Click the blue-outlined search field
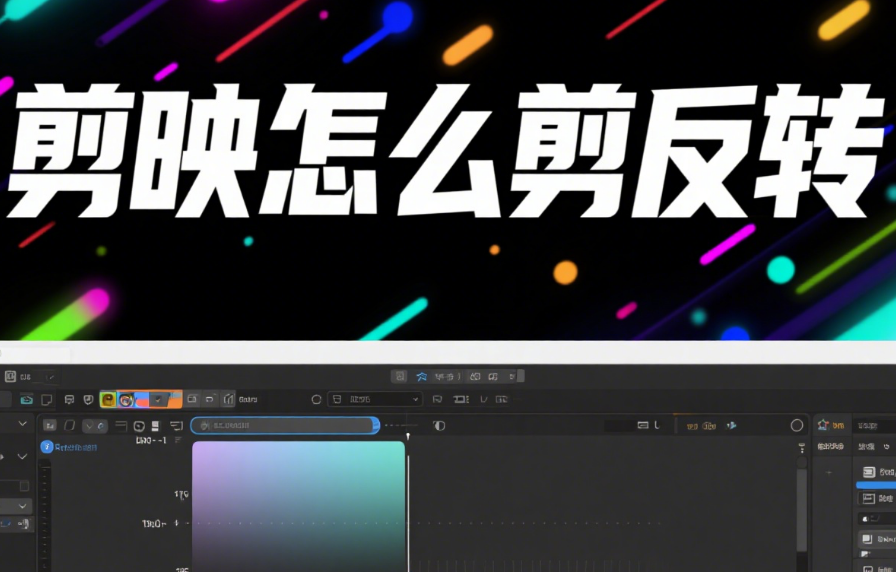The height and width of the screenshot is (572, 896). [285, 425]
